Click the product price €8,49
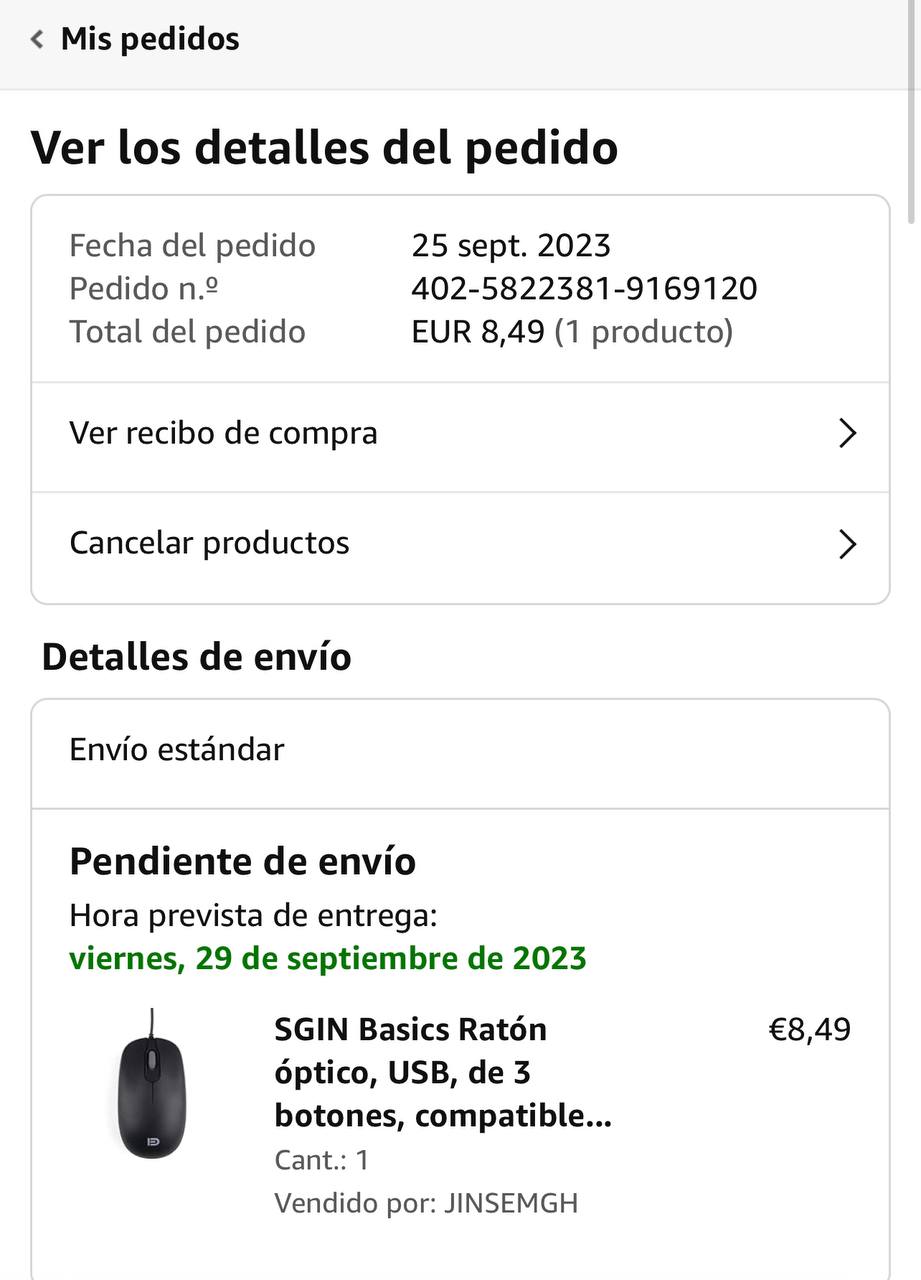This screenshot has height=1280, width=921. point(809,1030)
